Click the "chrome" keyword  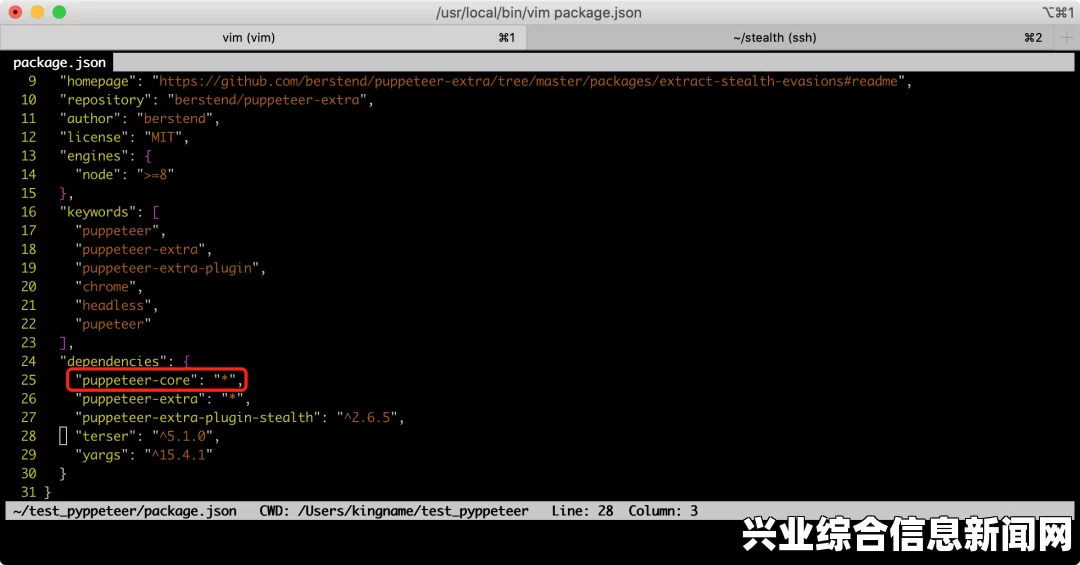coord(105,286)
